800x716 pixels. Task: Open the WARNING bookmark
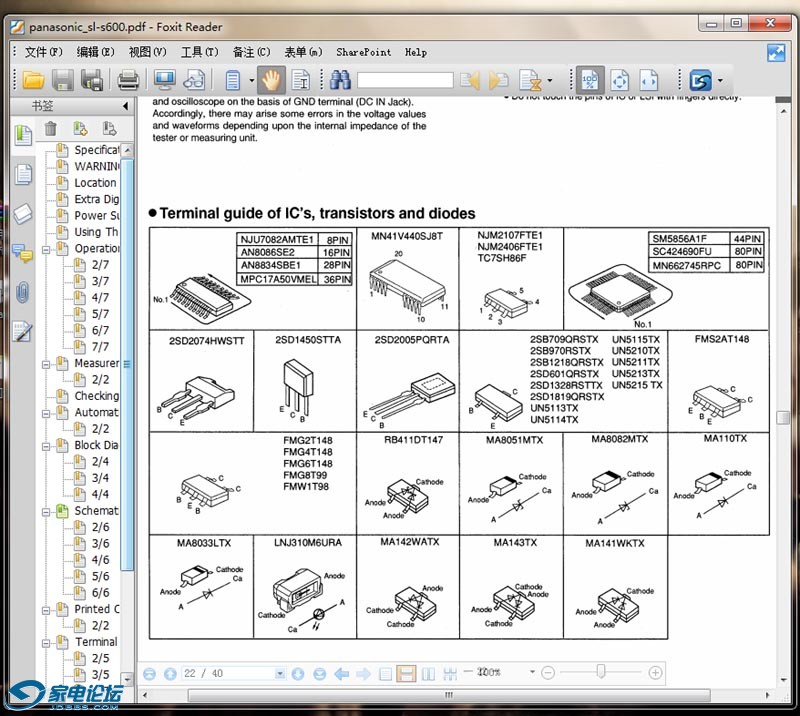click(x=96, y=166)
